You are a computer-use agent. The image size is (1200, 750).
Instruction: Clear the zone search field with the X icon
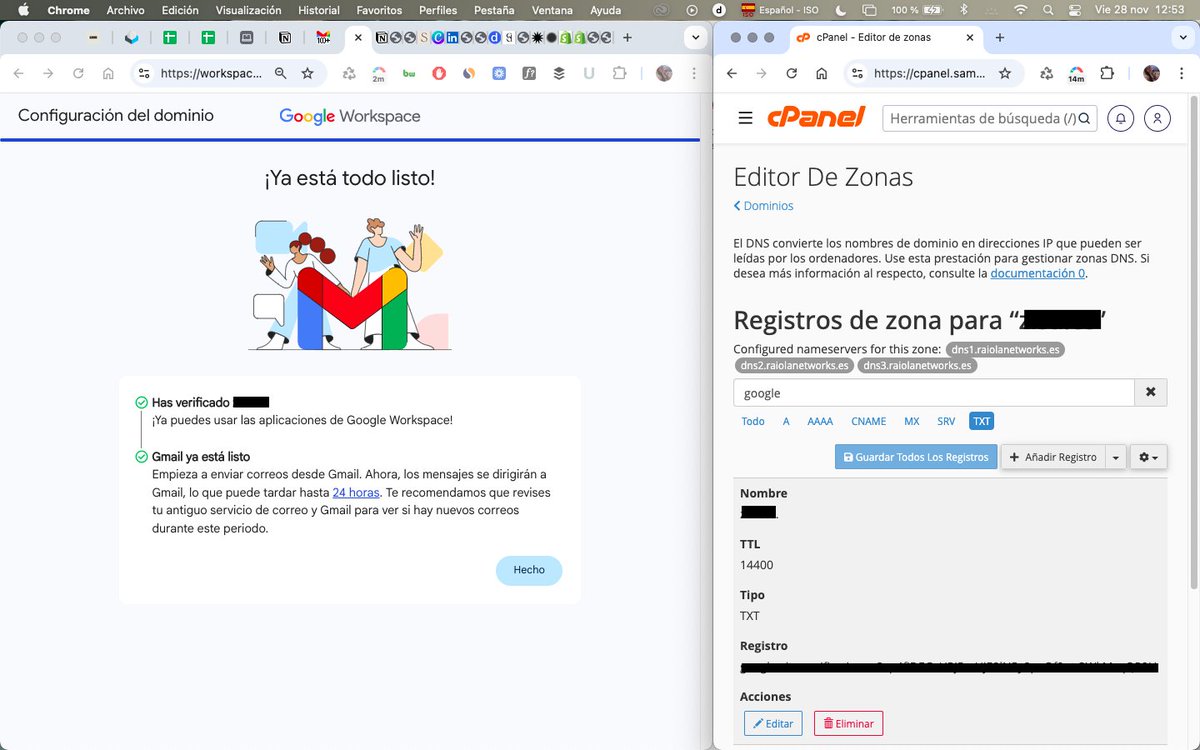1150,392
